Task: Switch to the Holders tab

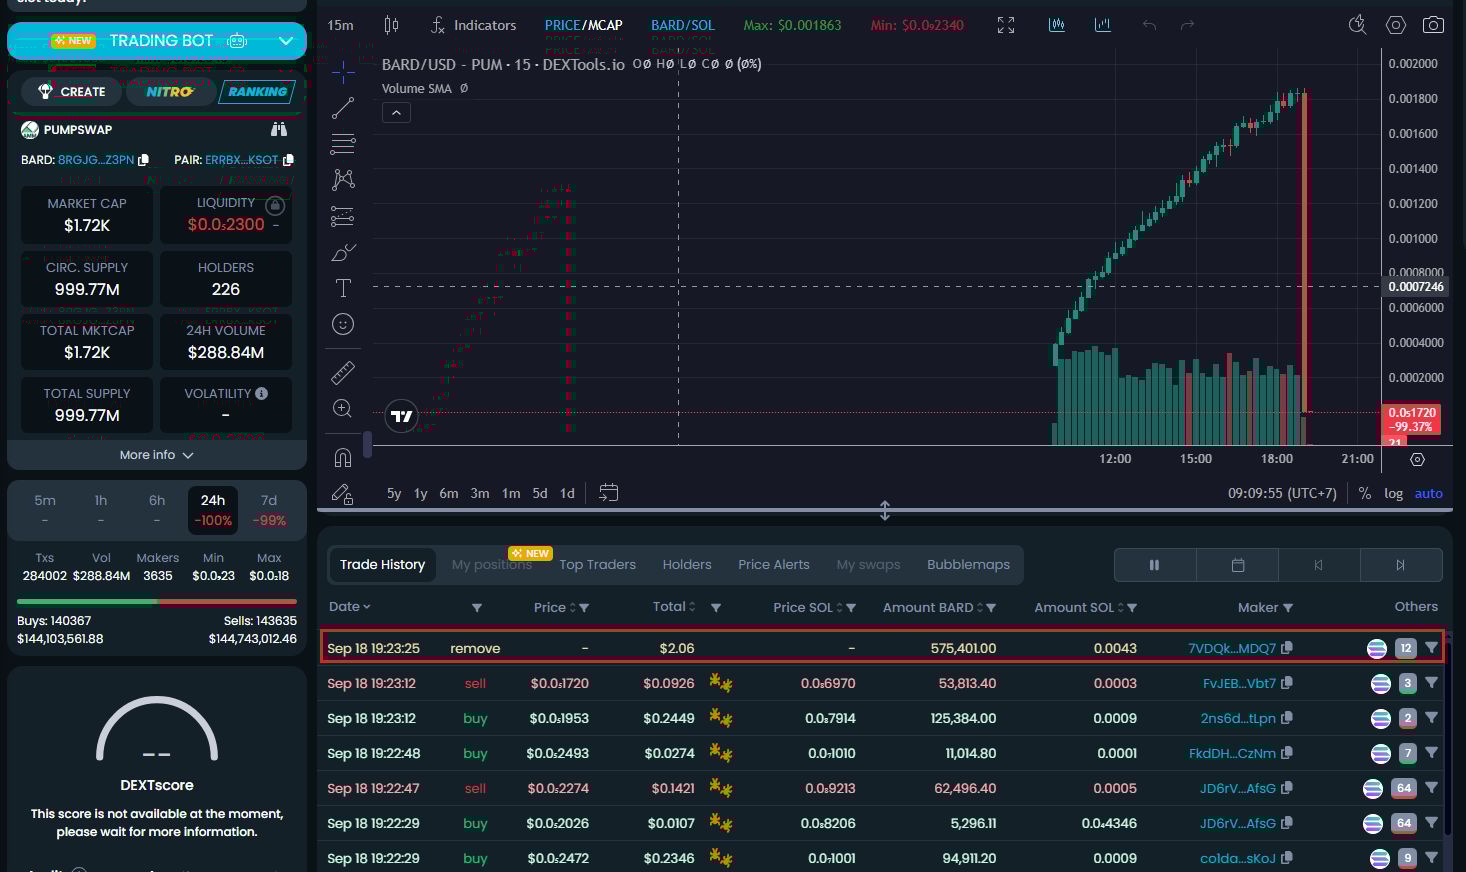Action: (x=686, y=564)
